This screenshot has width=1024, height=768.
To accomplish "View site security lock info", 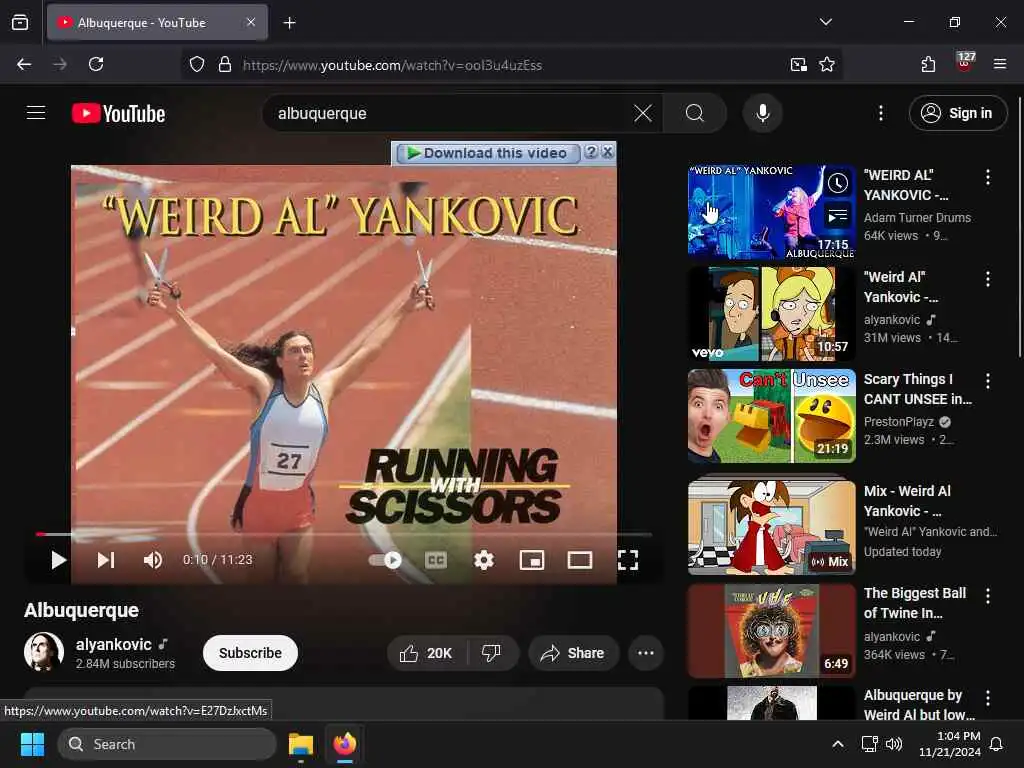I will click(225, 64).
